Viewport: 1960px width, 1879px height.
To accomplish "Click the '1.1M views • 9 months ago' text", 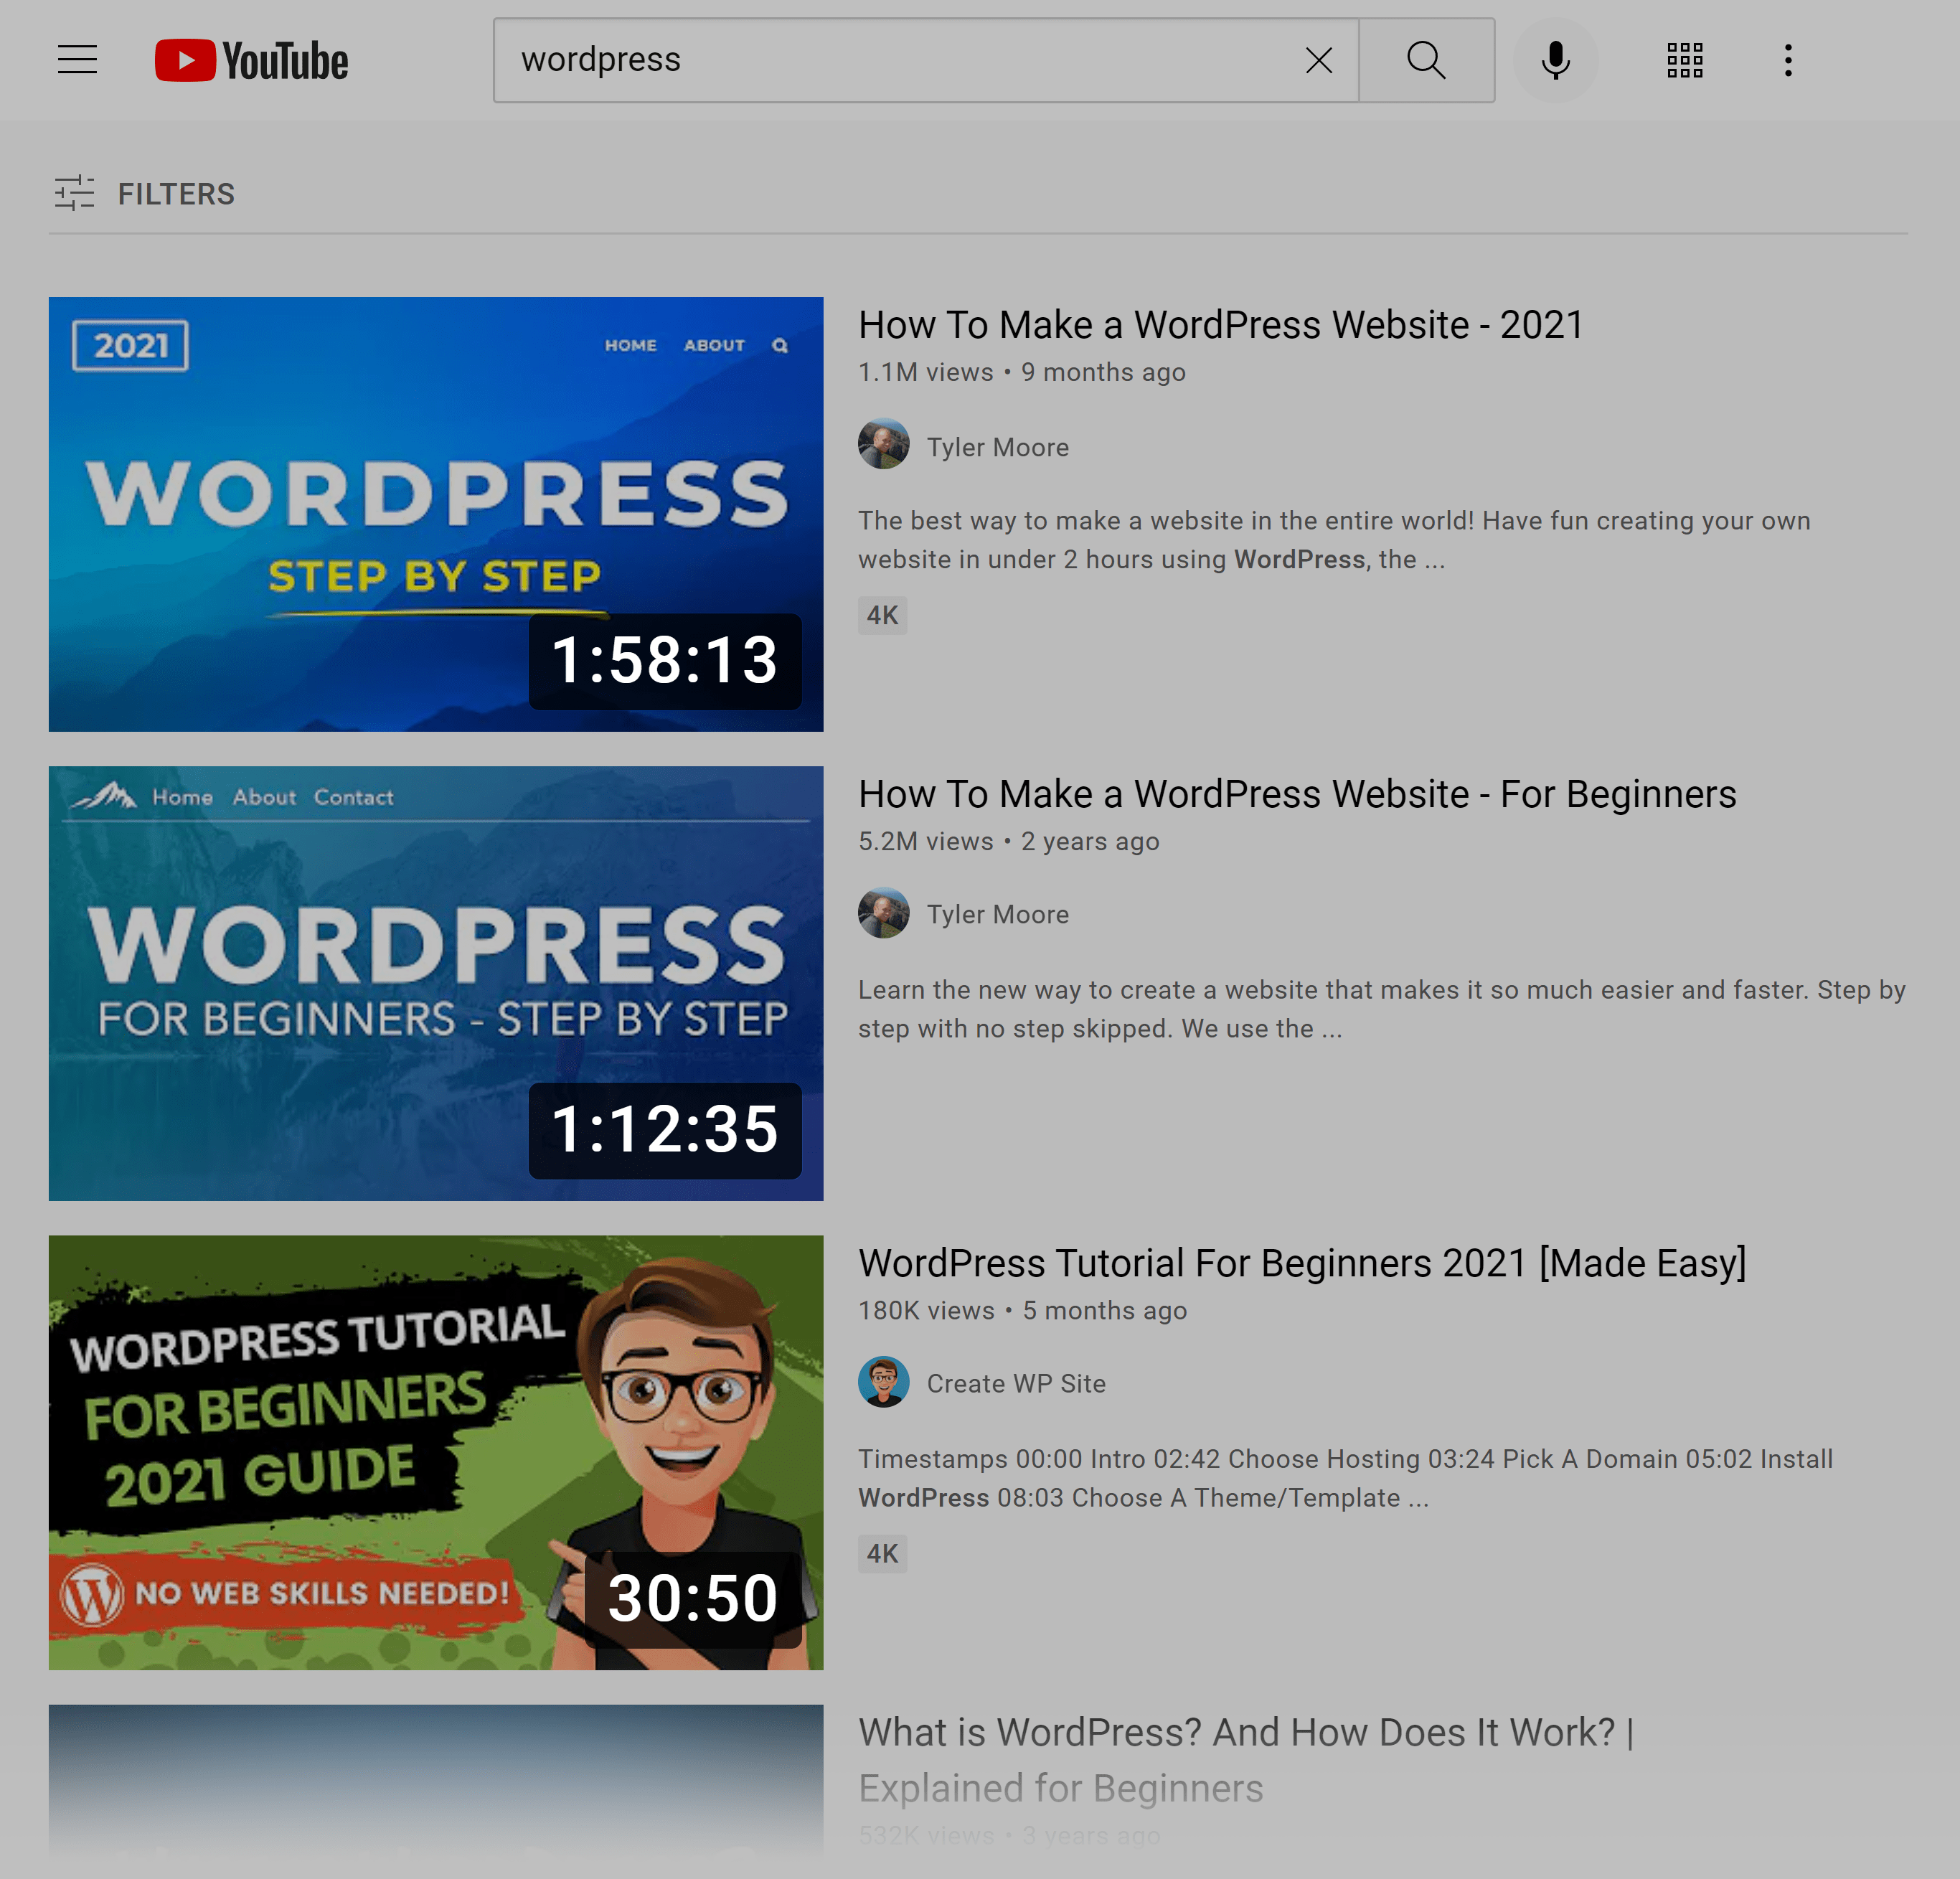I will click(x=1022, y=372).
